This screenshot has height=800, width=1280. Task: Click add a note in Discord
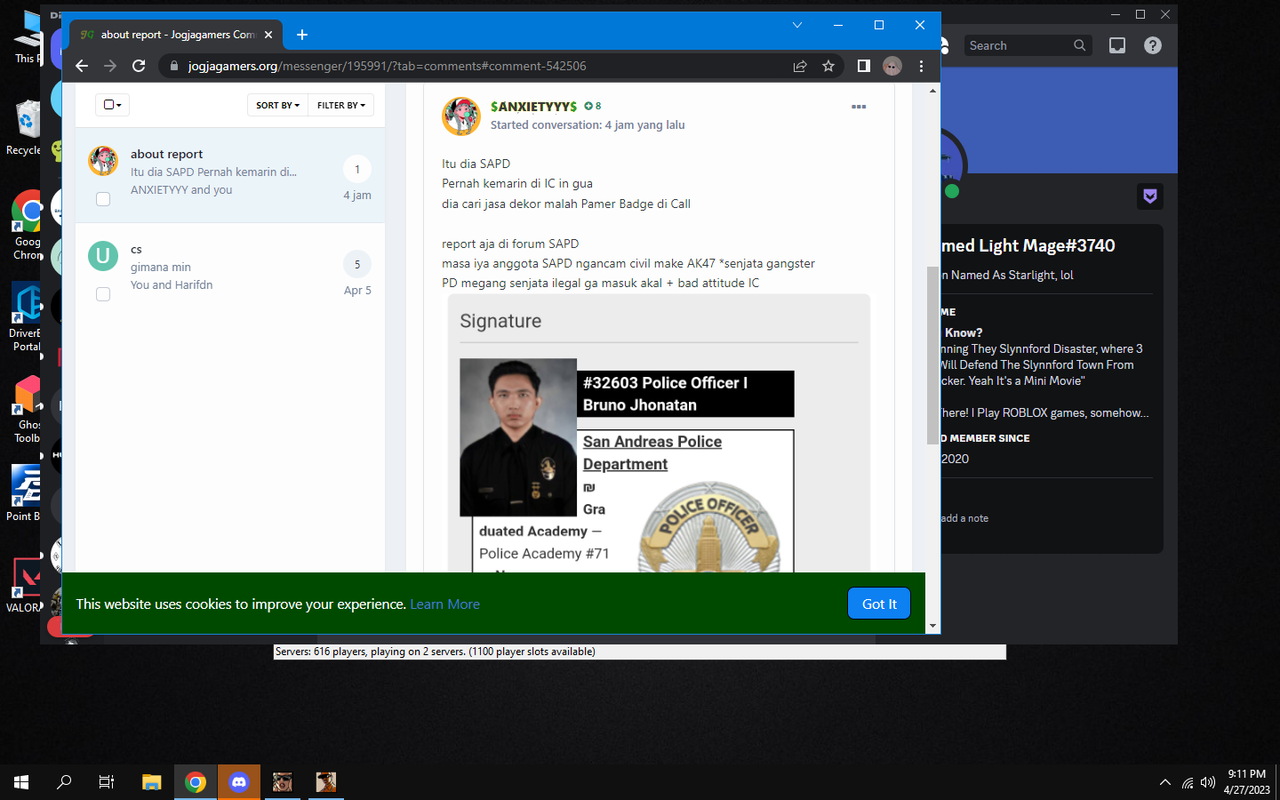point(964,518)
